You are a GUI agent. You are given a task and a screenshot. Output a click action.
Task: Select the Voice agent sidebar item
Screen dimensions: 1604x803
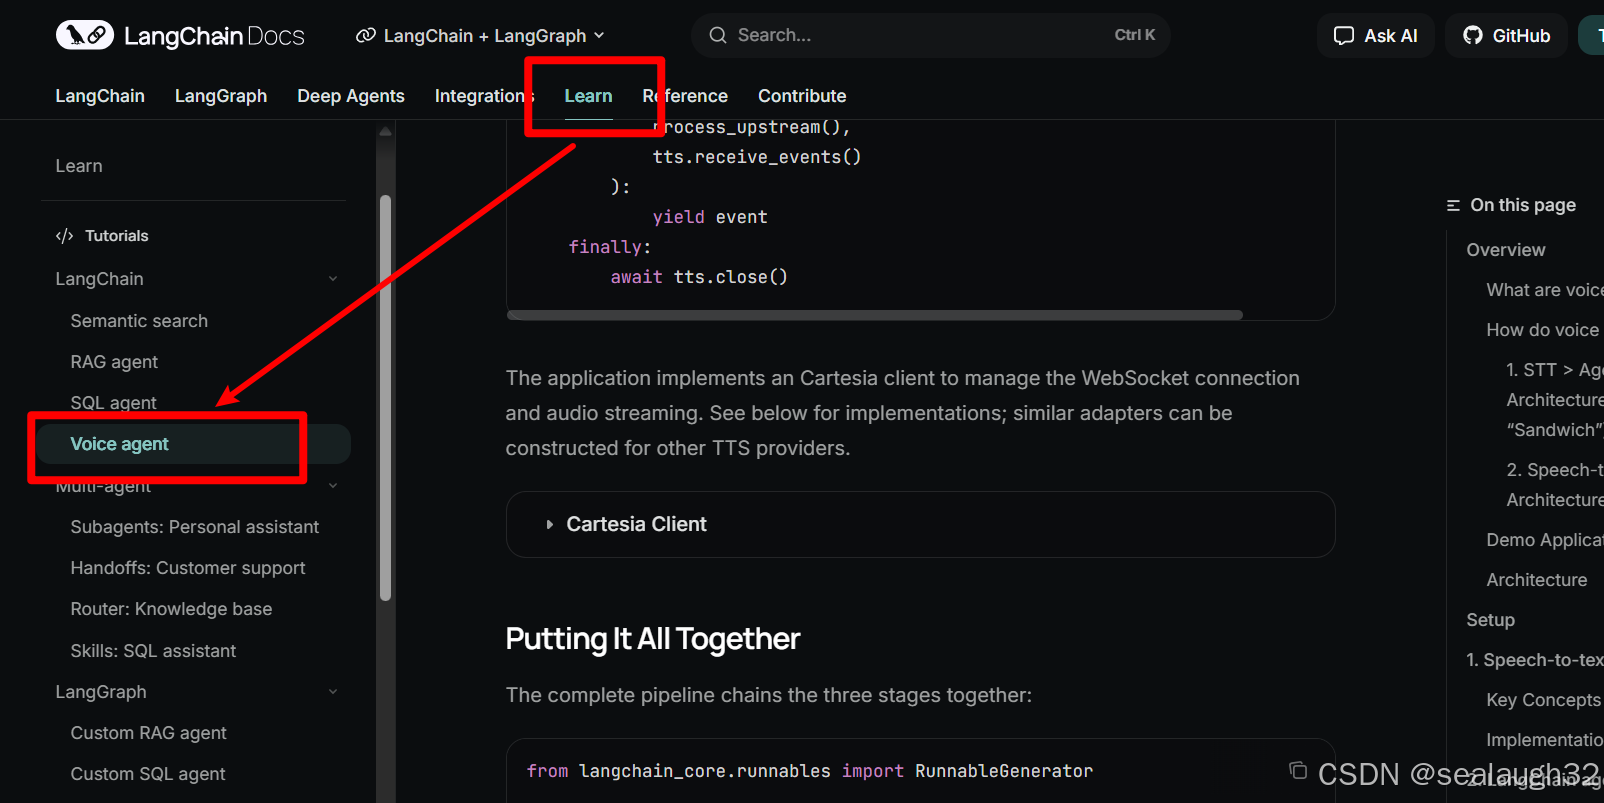click(194, 444)
